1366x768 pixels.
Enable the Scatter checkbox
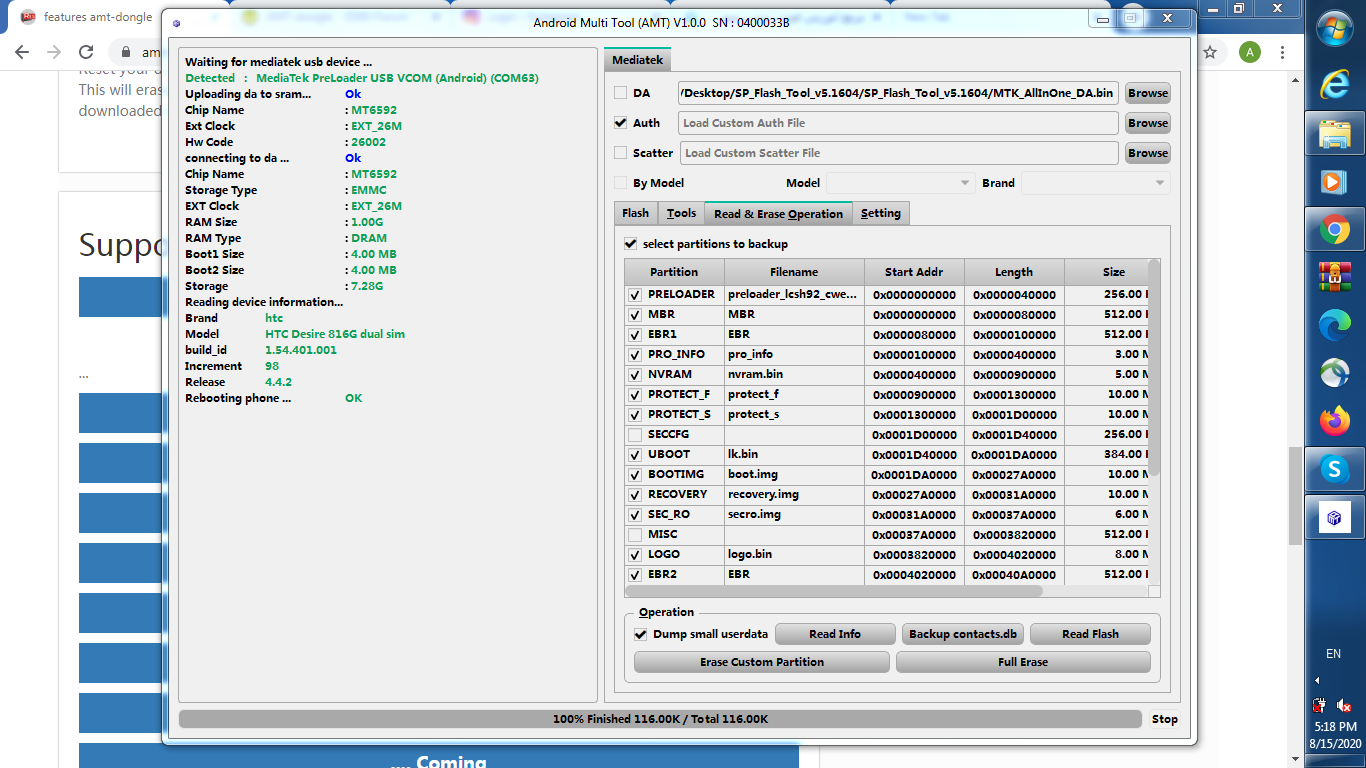(620, 153)
